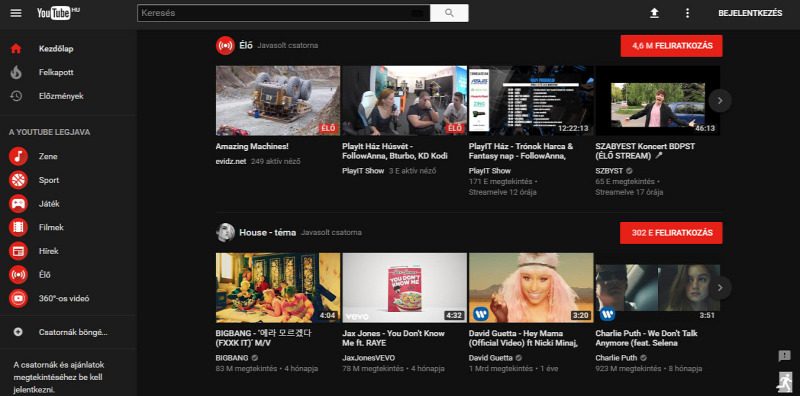
Task: Open SZABYEST Koncert thumbnail
Action: 658,101
